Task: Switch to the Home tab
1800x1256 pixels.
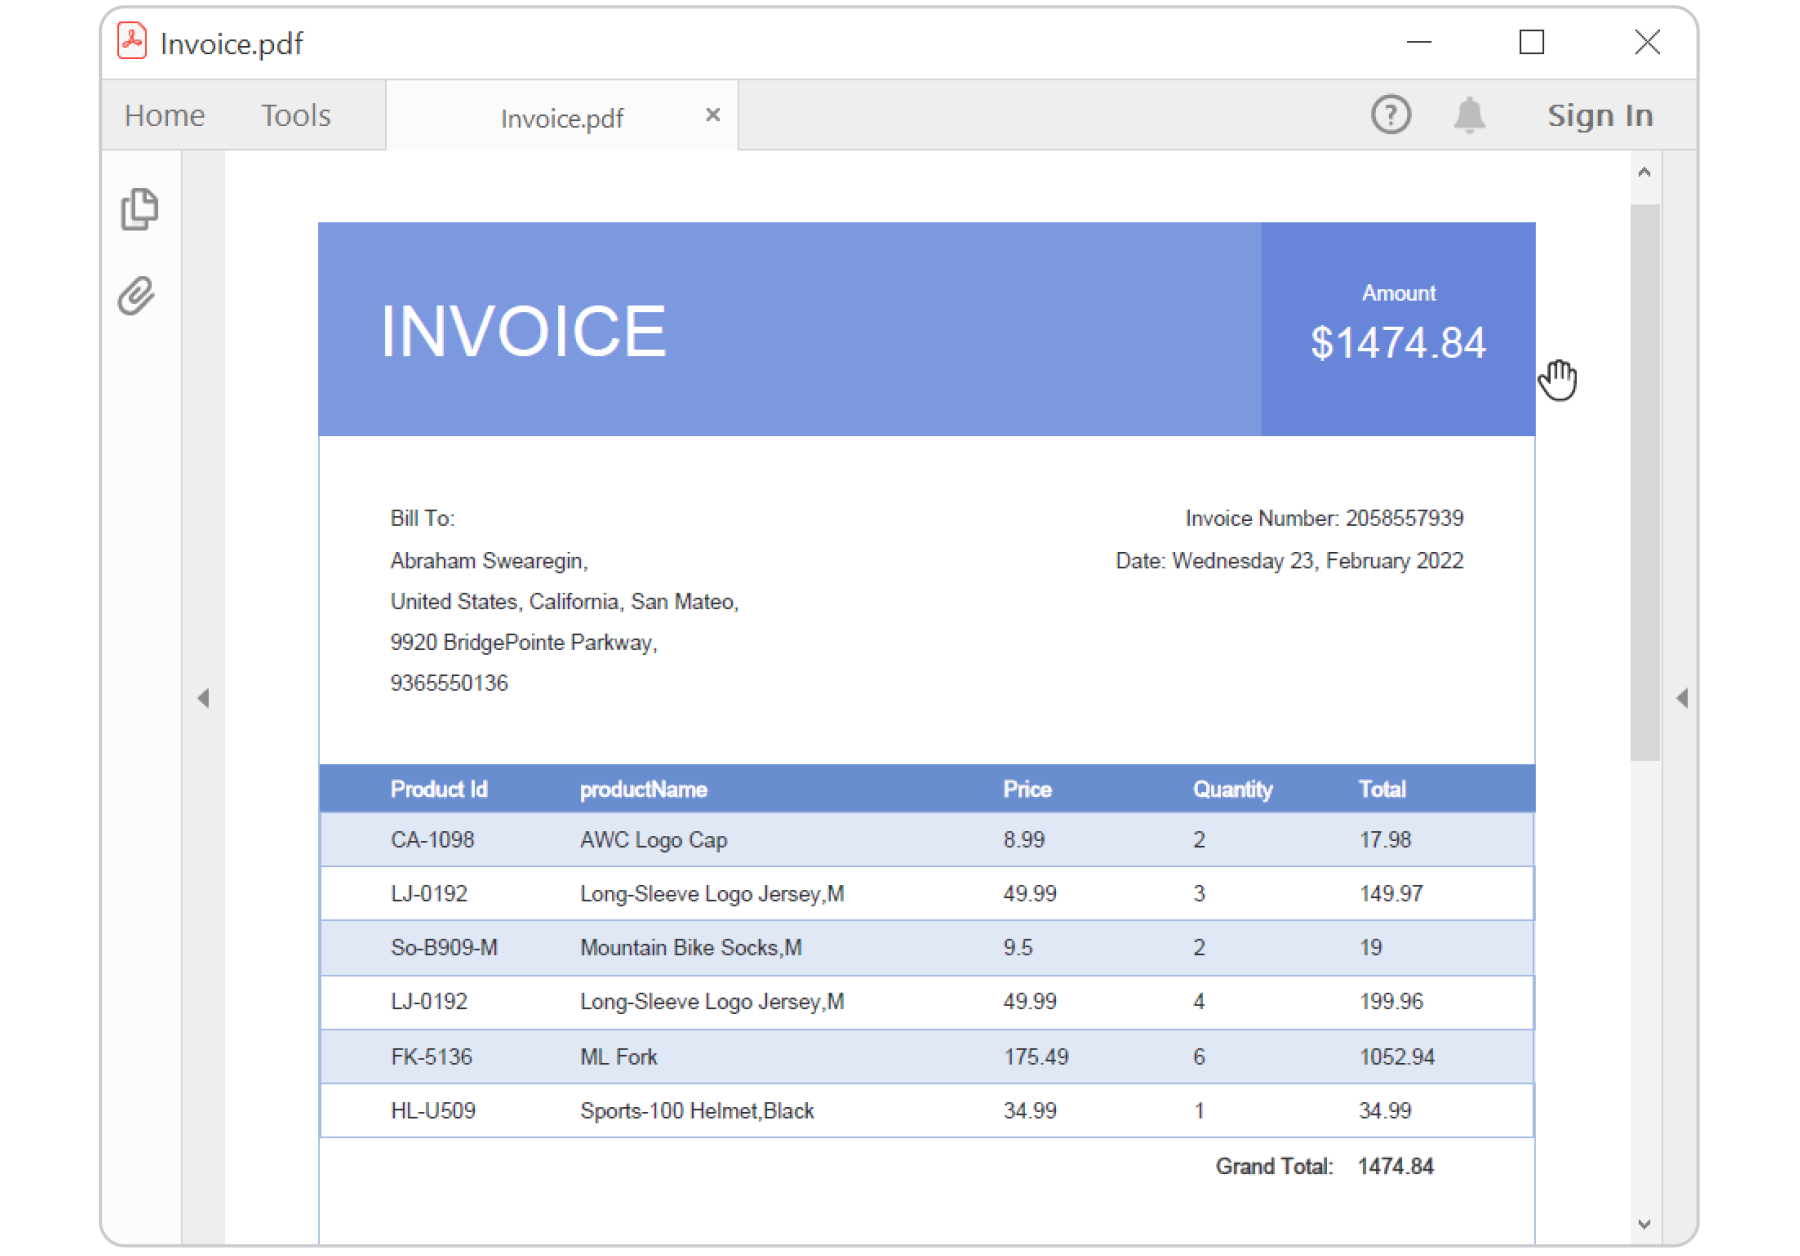Action: coord(164,116)
